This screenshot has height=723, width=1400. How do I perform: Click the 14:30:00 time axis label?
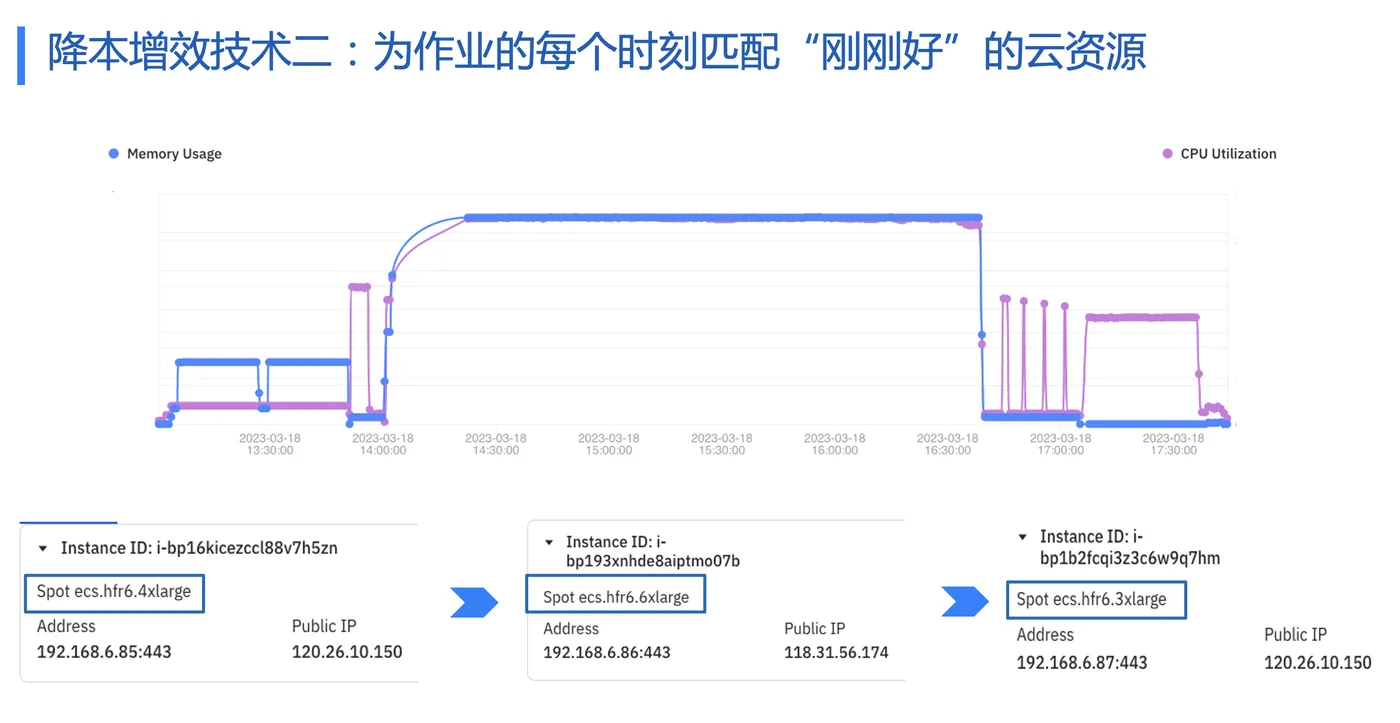click(496, 444)
